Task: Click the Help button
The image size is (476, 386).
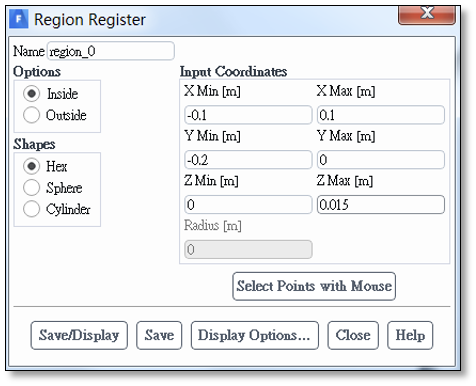Action: pyautogui.click(x=410, y=335)
